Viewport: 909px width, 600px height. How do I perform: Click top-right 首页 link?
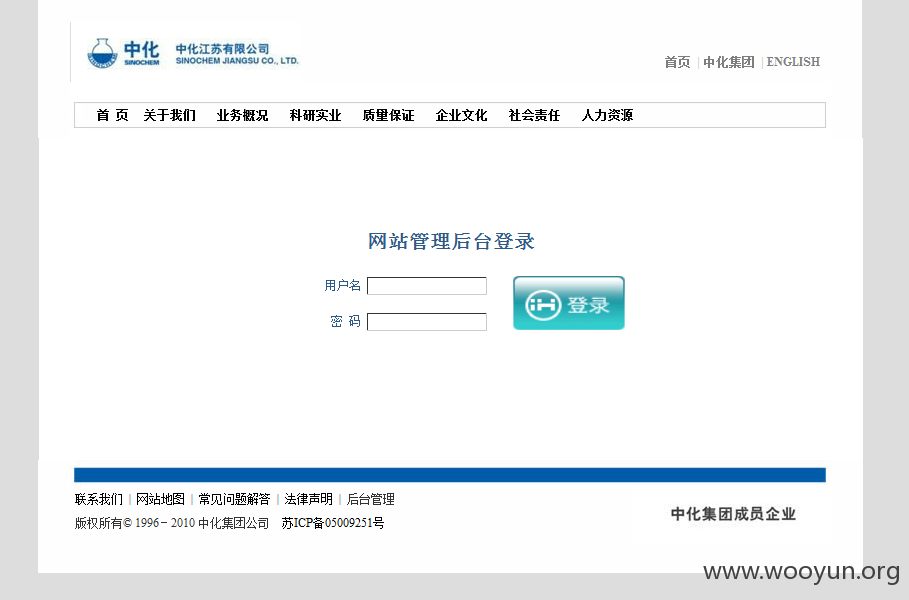[x=677, y=62]
